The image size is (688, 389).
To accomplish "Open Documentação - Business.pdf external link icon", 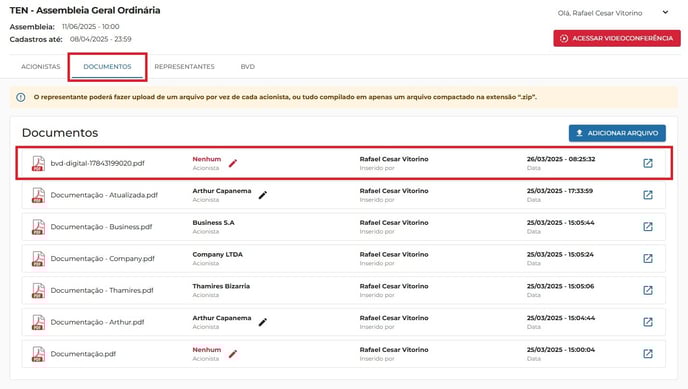I will point(648,227).
